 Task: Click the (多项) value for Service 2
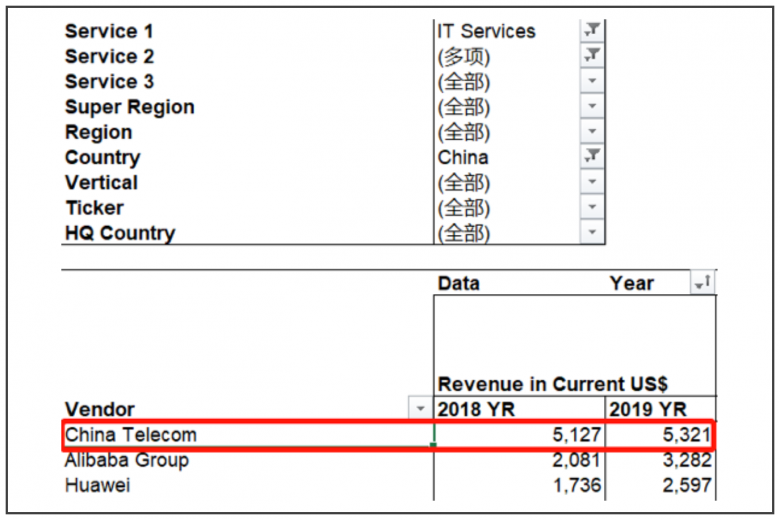[x=464, y=57]
